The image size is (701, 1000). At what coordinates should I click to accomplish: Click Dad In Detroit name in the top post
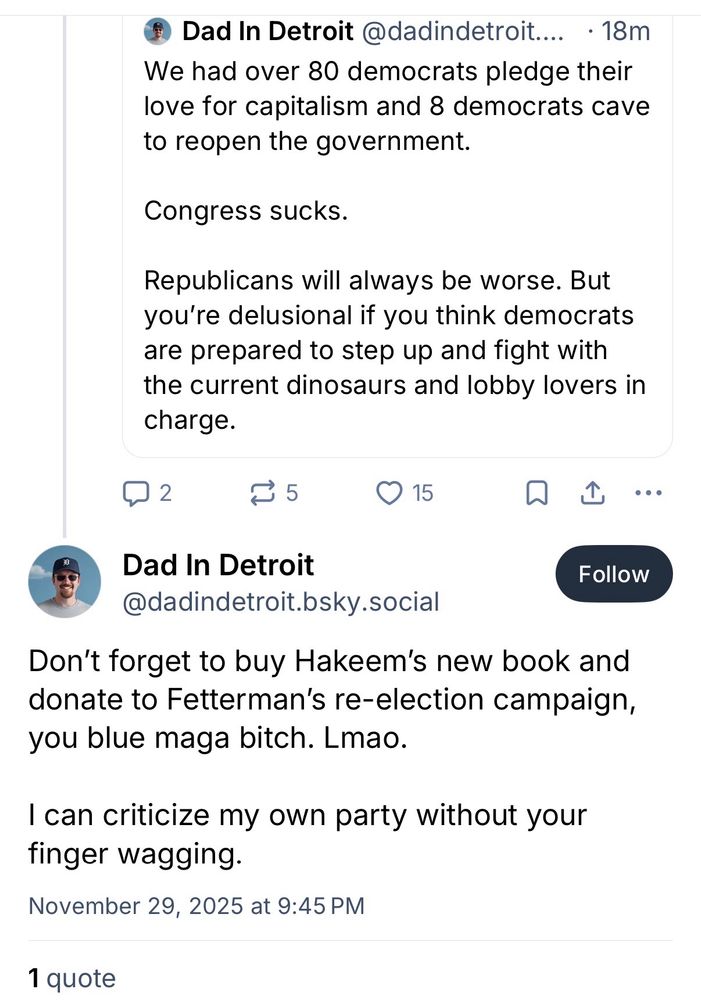coord(267,32)
